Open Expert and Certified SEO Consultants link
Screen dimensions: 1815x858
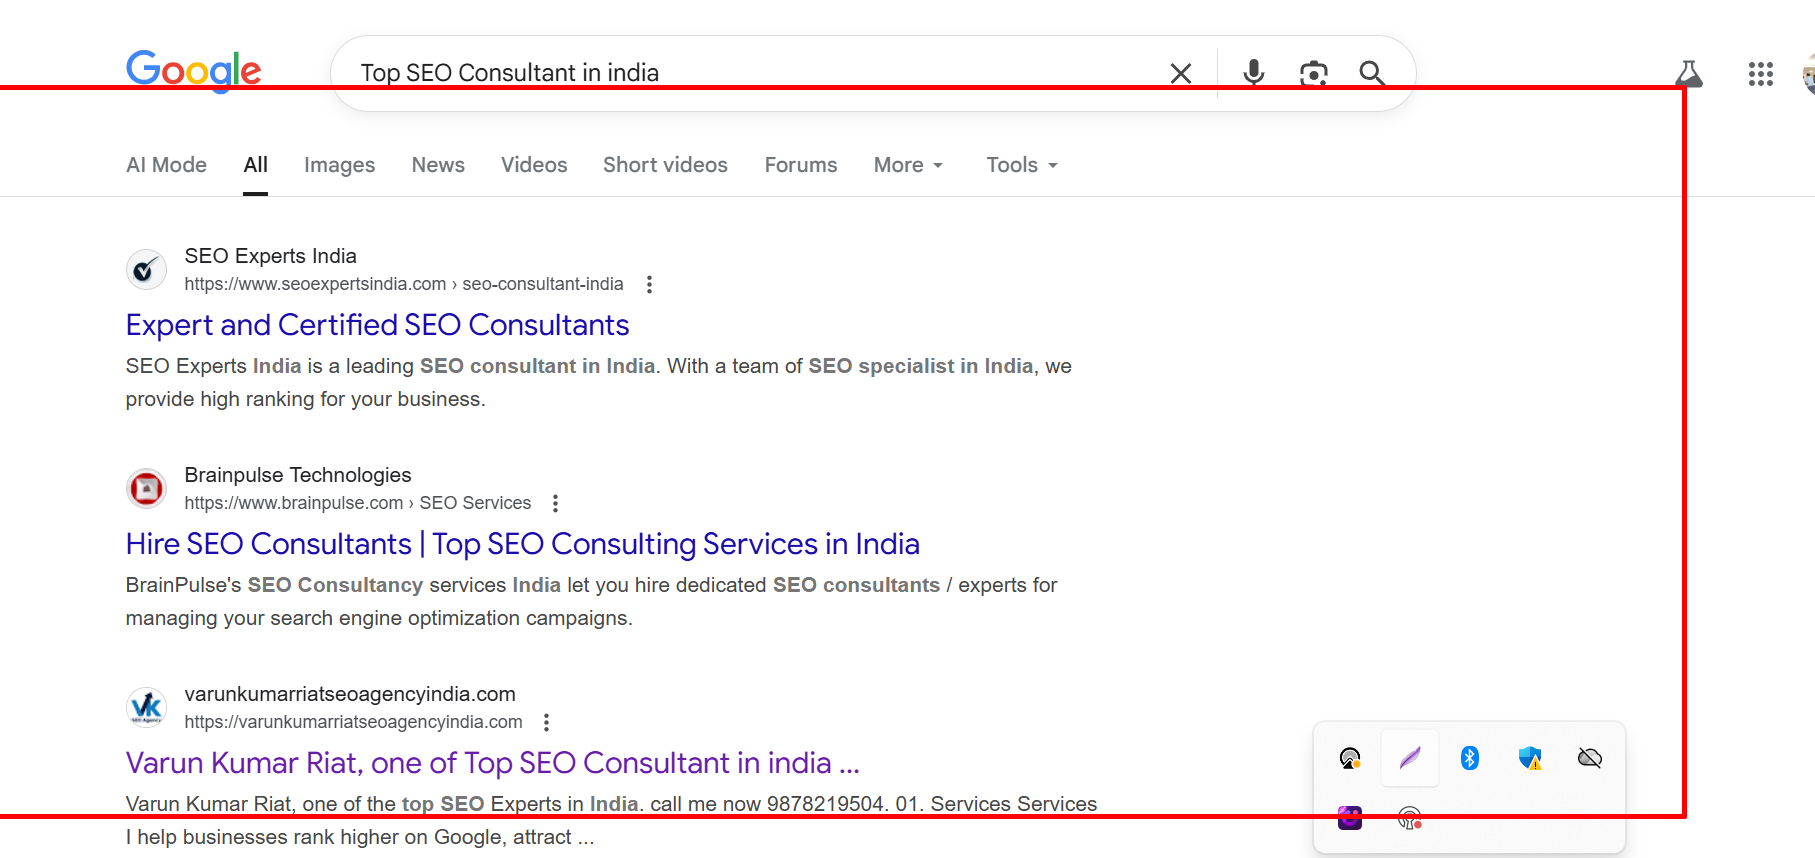[377, 325]
